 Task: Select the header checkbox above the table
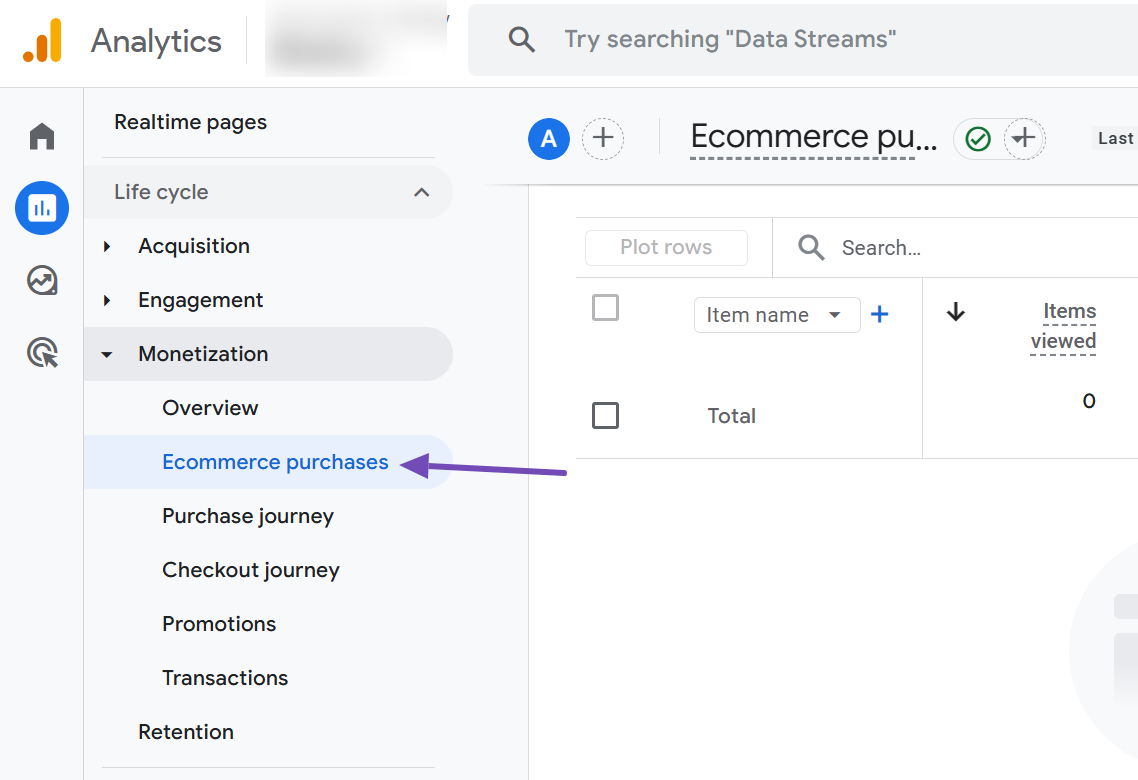pyautogui.click(x=605, y=308)
